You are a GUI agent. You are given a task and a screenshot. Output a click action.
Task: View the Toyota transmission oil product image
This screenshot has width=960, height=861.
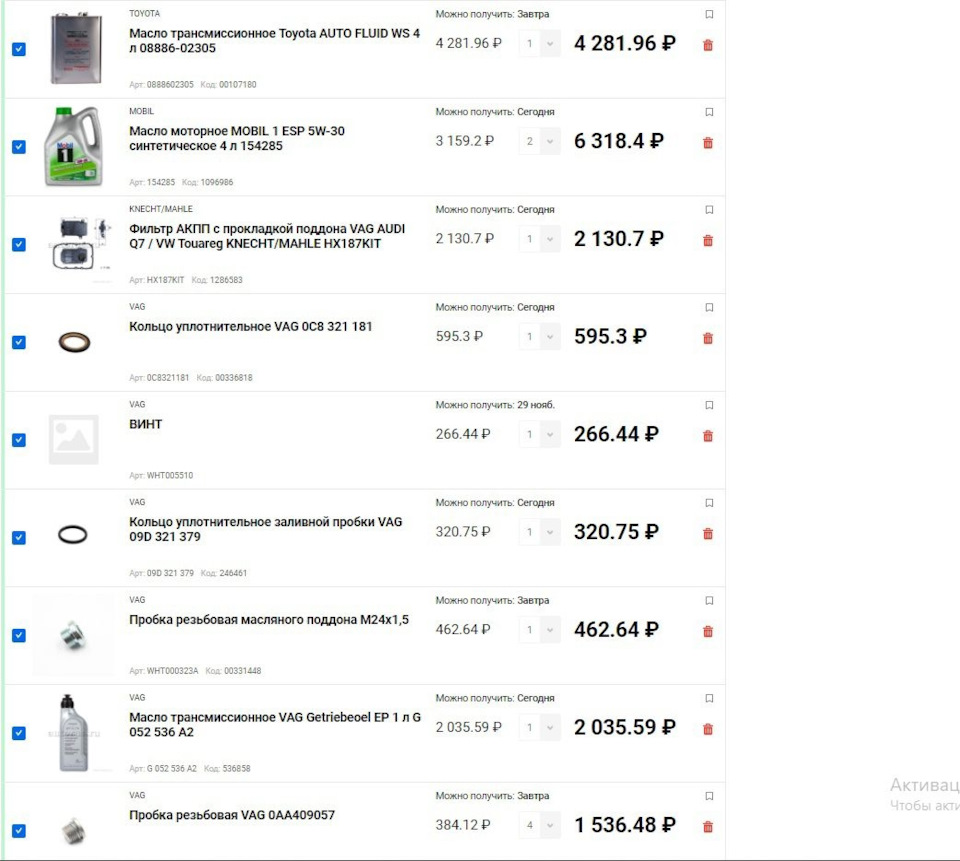(77, 49)
